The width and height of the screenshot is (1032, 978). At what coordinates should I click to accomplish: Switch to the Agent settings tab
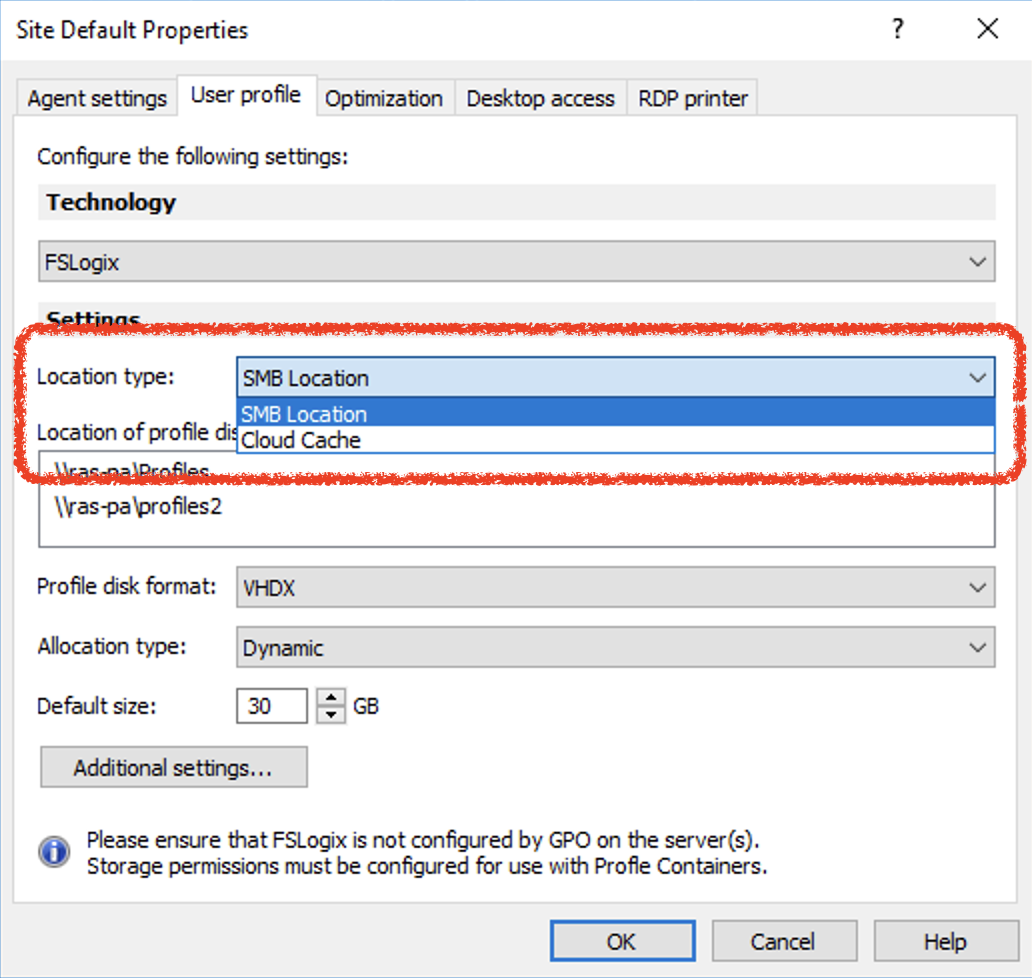tap(97, 99)
